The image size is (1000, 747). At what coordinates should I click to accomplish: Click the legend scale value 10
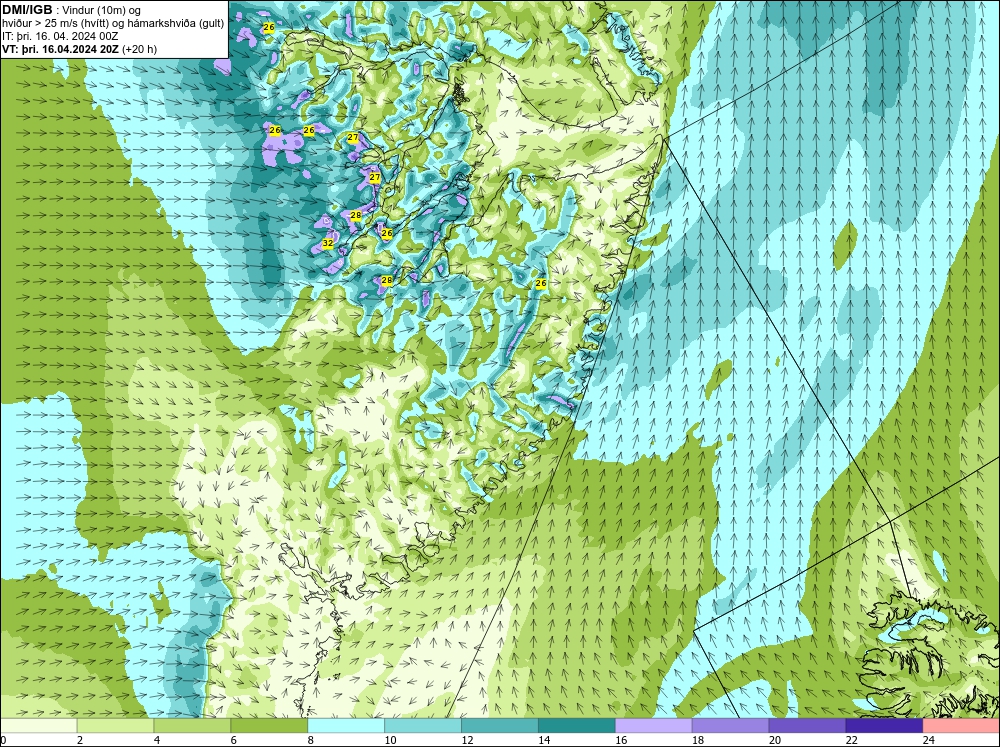pos(390,740)
